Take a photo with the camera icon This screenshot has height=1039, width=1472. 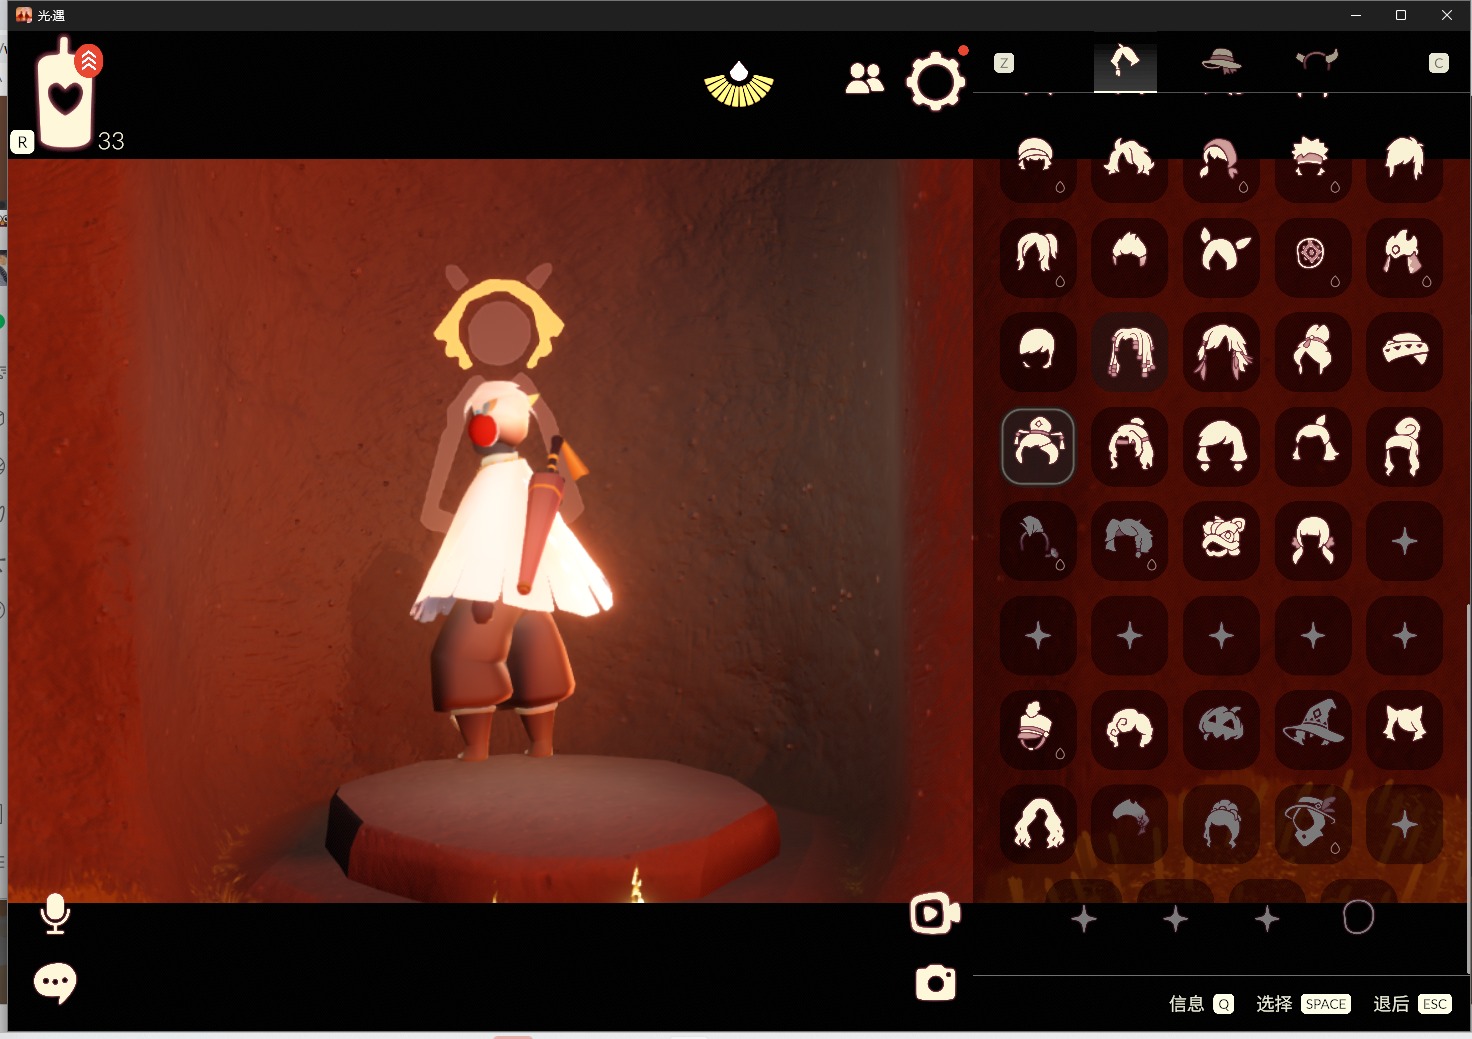coord(936,983)
